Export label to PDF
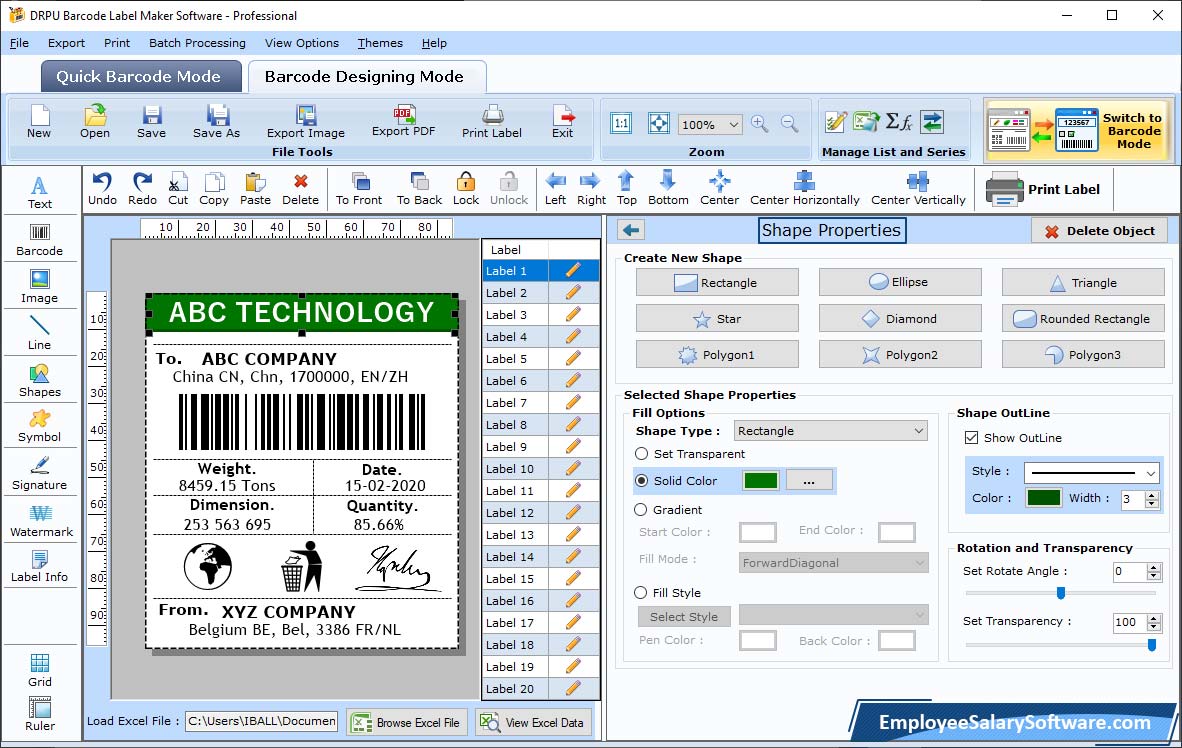 click(403, 121)
